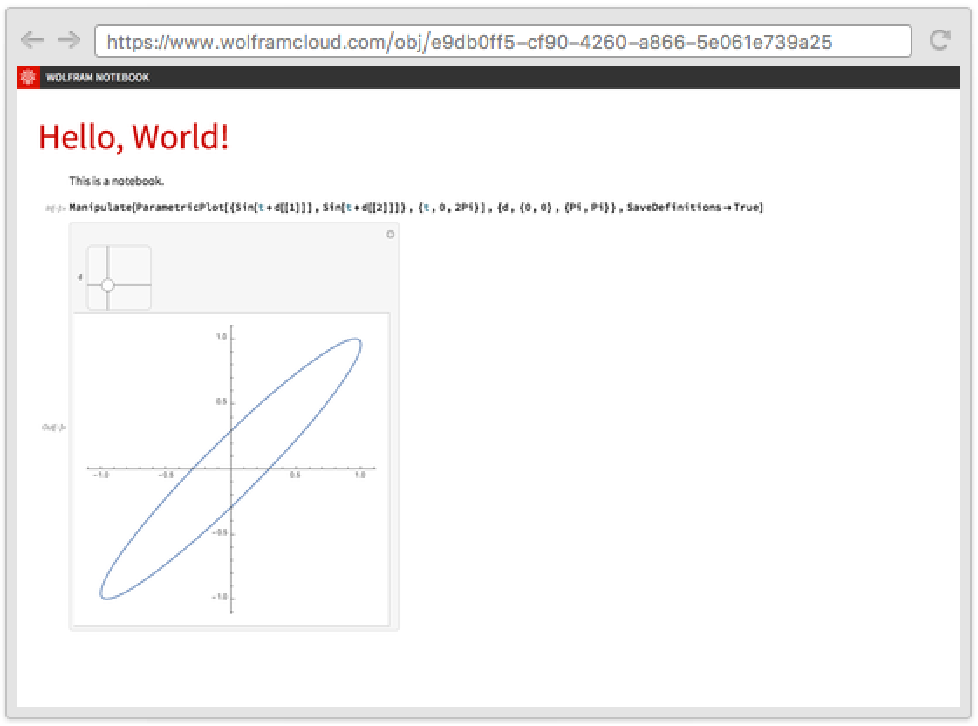Click the WOLFRAM NOTEBOOK header label
978x726 pixels.
pyautogui.click(x=97, y=77)
